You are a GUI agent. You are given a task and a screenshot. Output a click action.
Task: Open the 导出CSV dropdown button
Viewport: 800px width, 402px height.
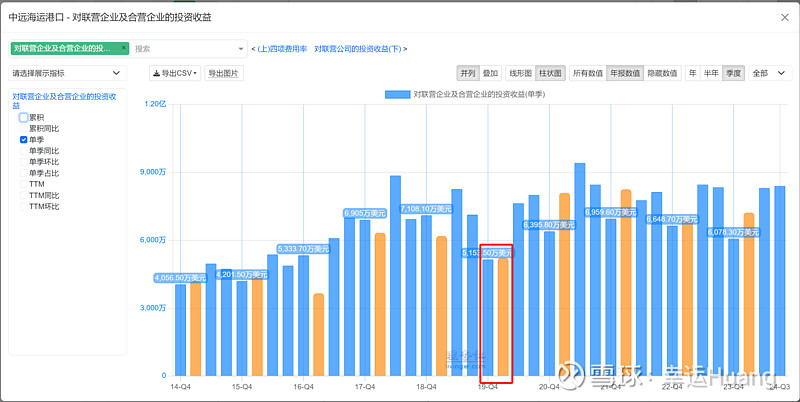[175, 73]
